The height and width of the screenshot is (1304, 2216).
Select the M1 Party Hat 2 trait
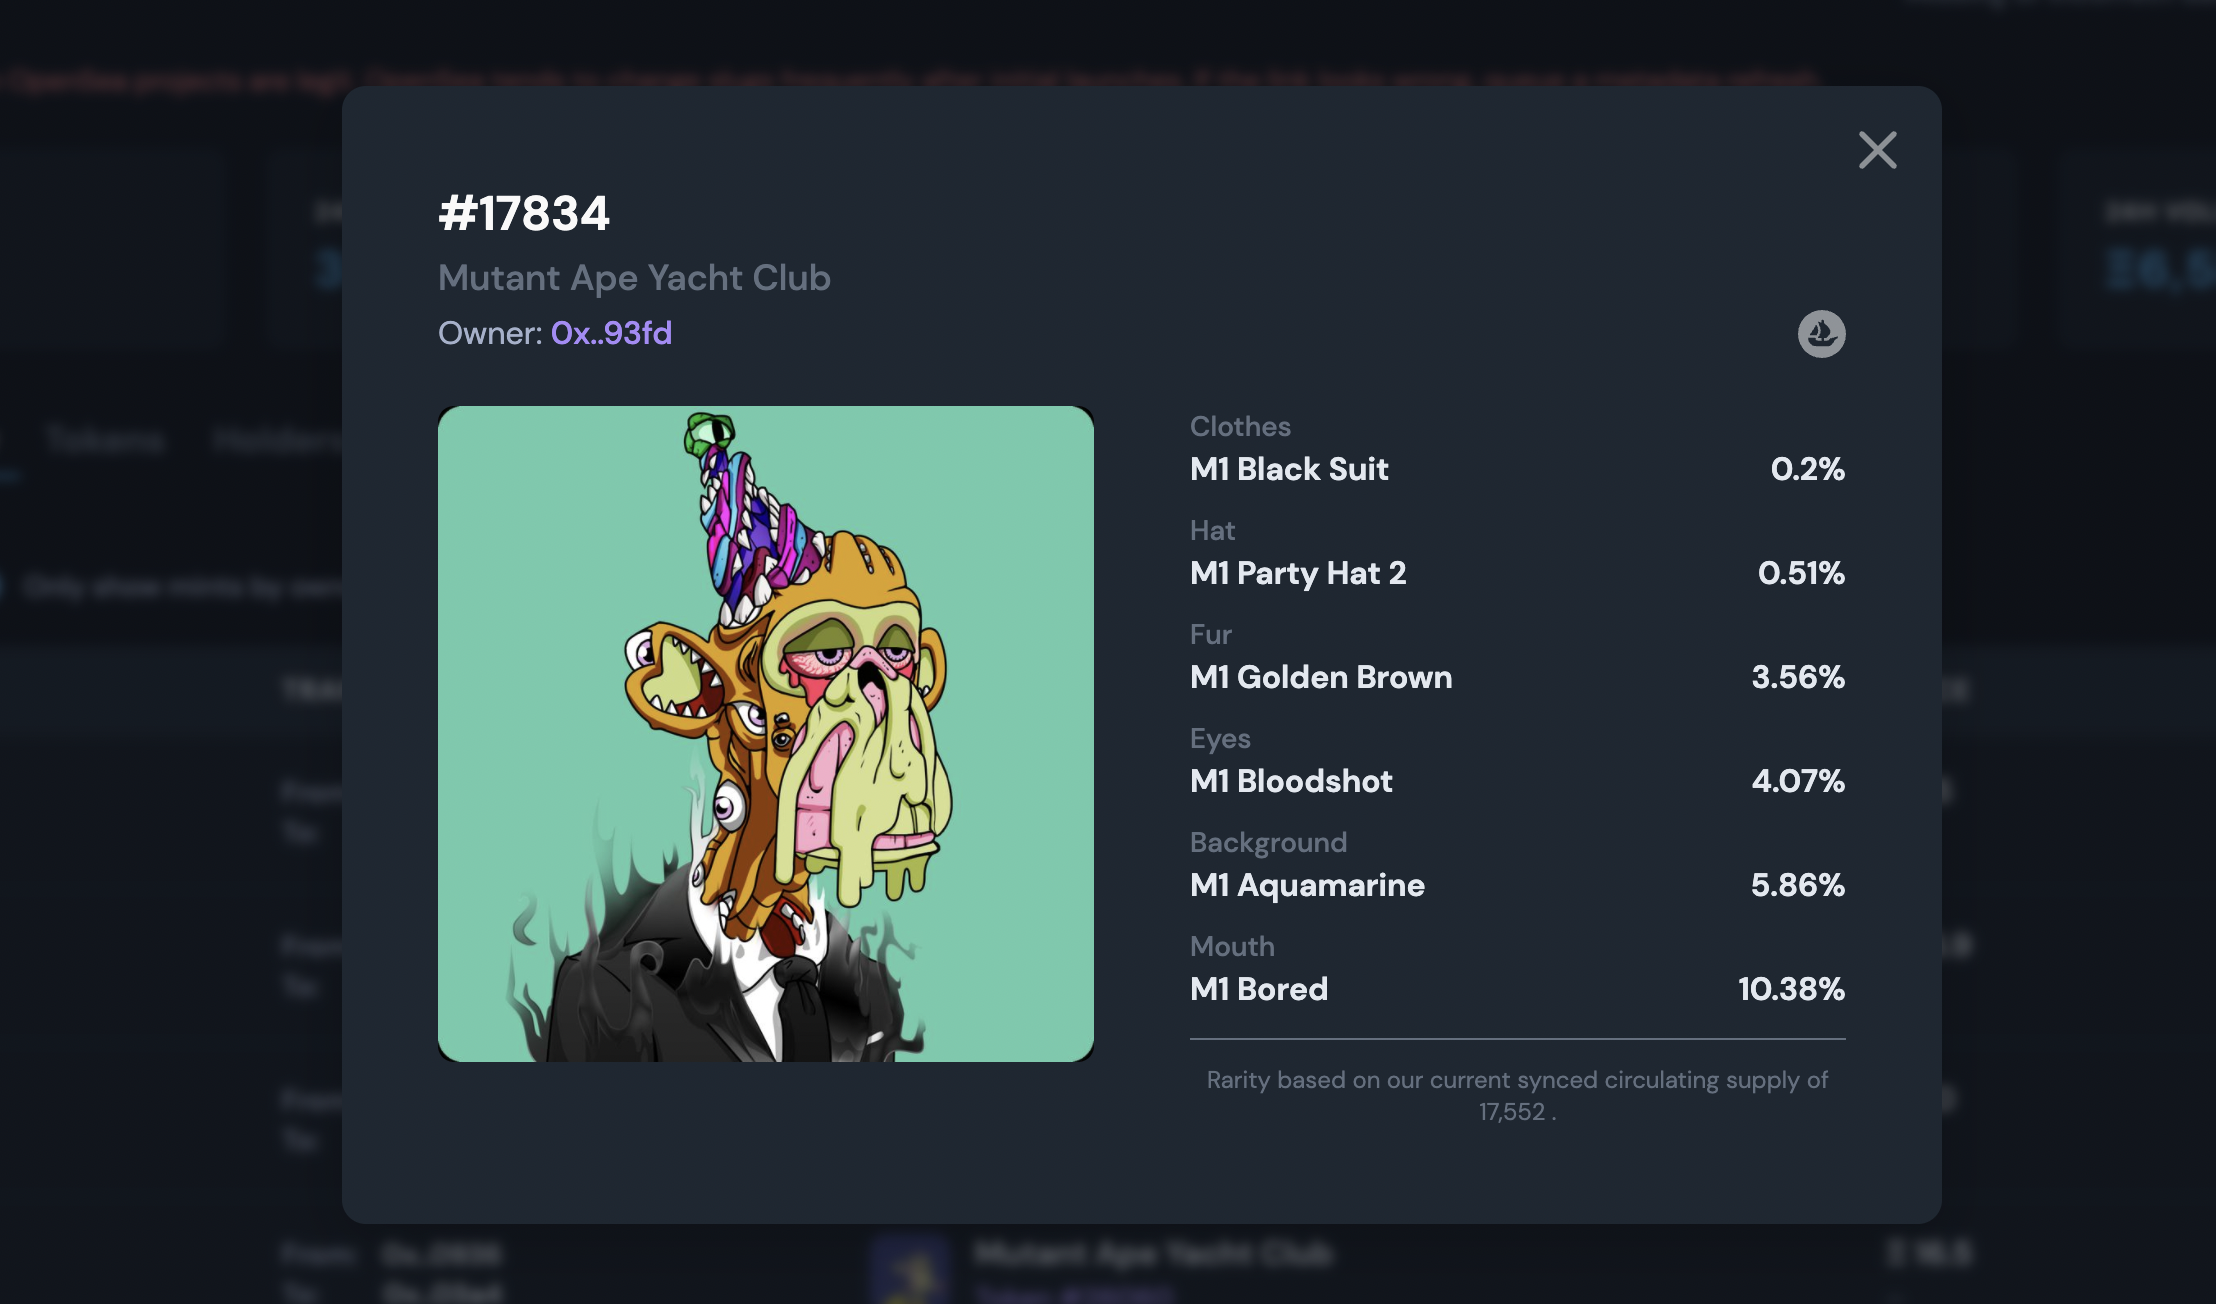(x=1298, y=573)
